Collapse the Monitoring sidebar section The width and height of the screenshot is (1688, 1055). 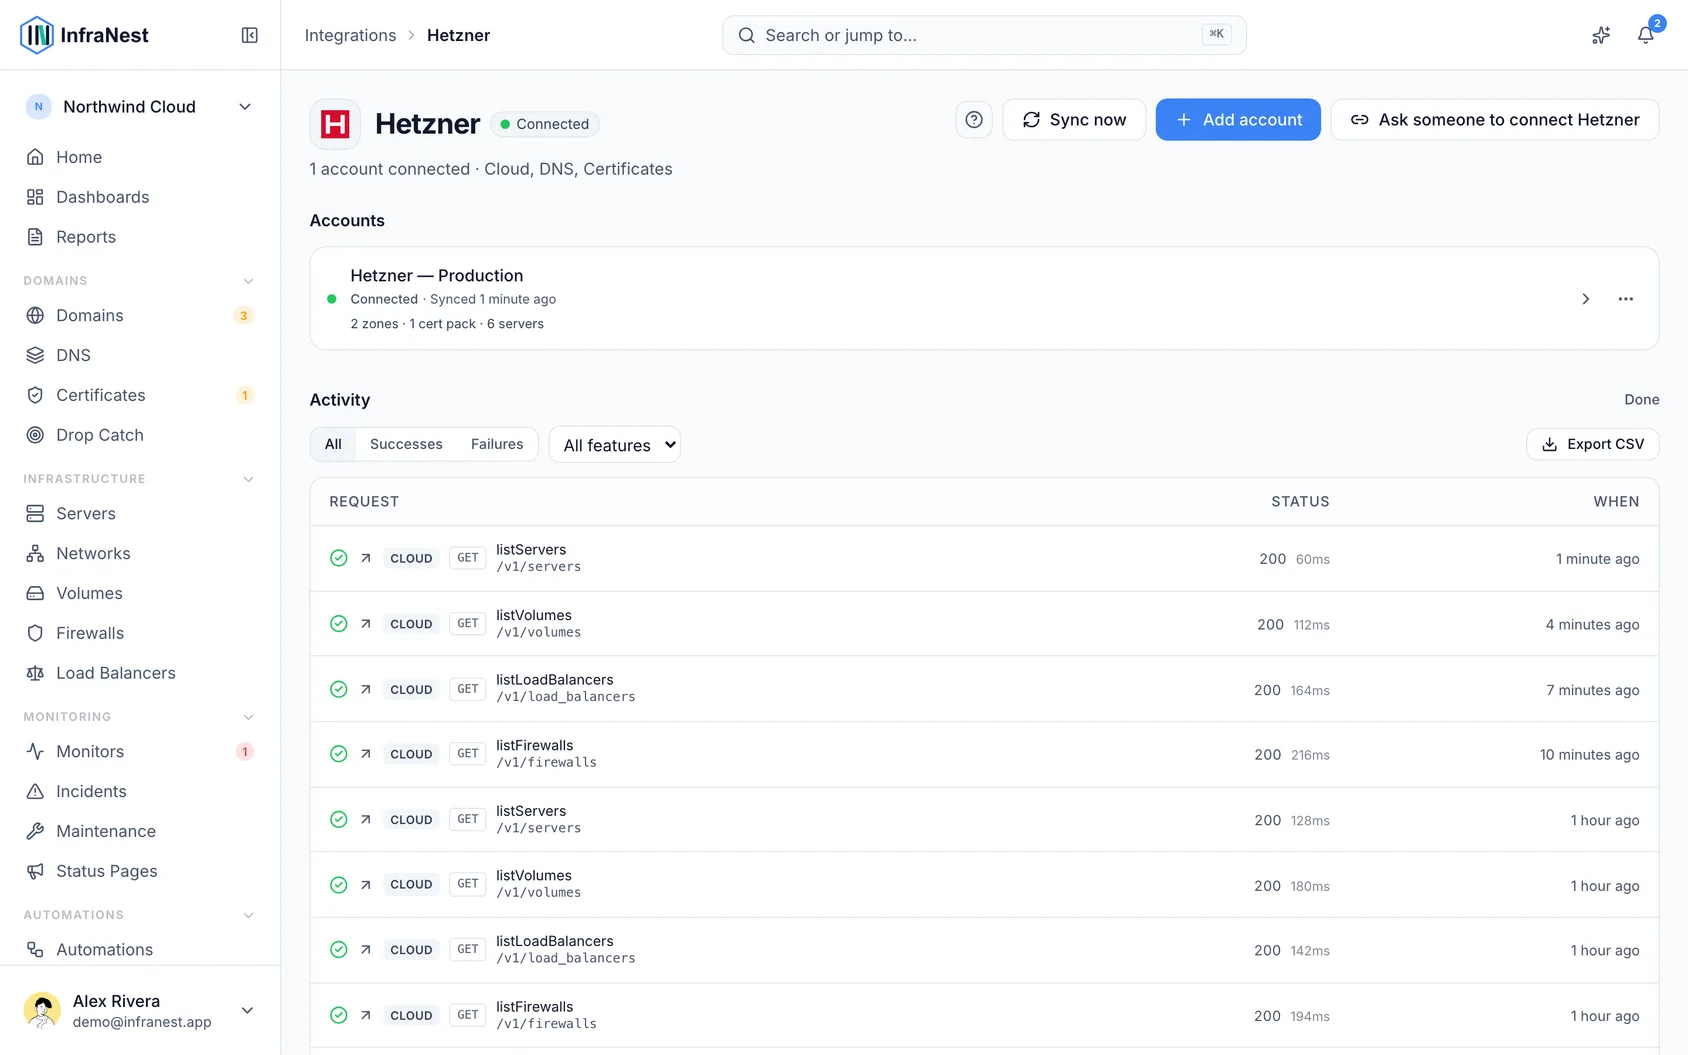click(x=248, y=717)
